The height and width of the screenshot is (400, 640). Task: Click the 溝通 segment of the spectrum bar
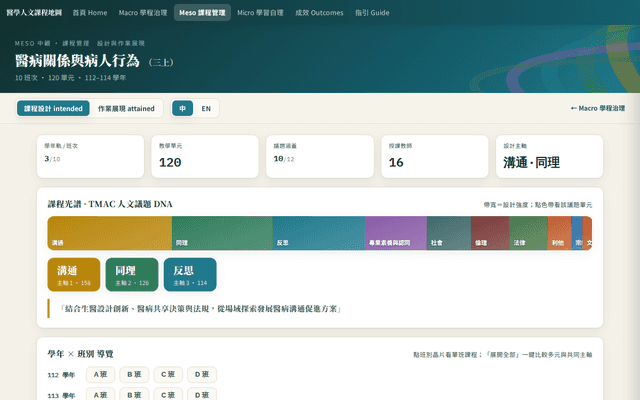[110, 233]
